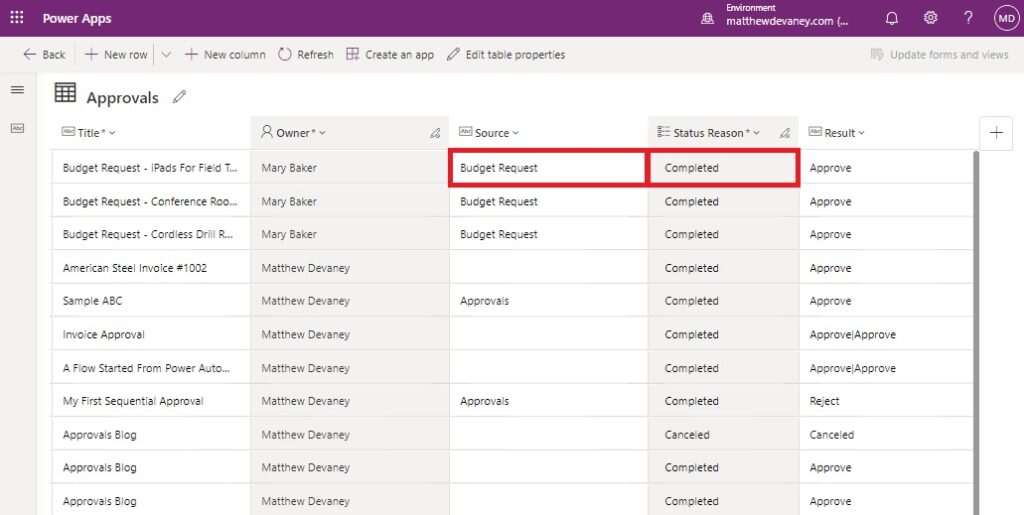Select Create an app command
Screen dimensions: 1024x515
(x=390, y=55)
